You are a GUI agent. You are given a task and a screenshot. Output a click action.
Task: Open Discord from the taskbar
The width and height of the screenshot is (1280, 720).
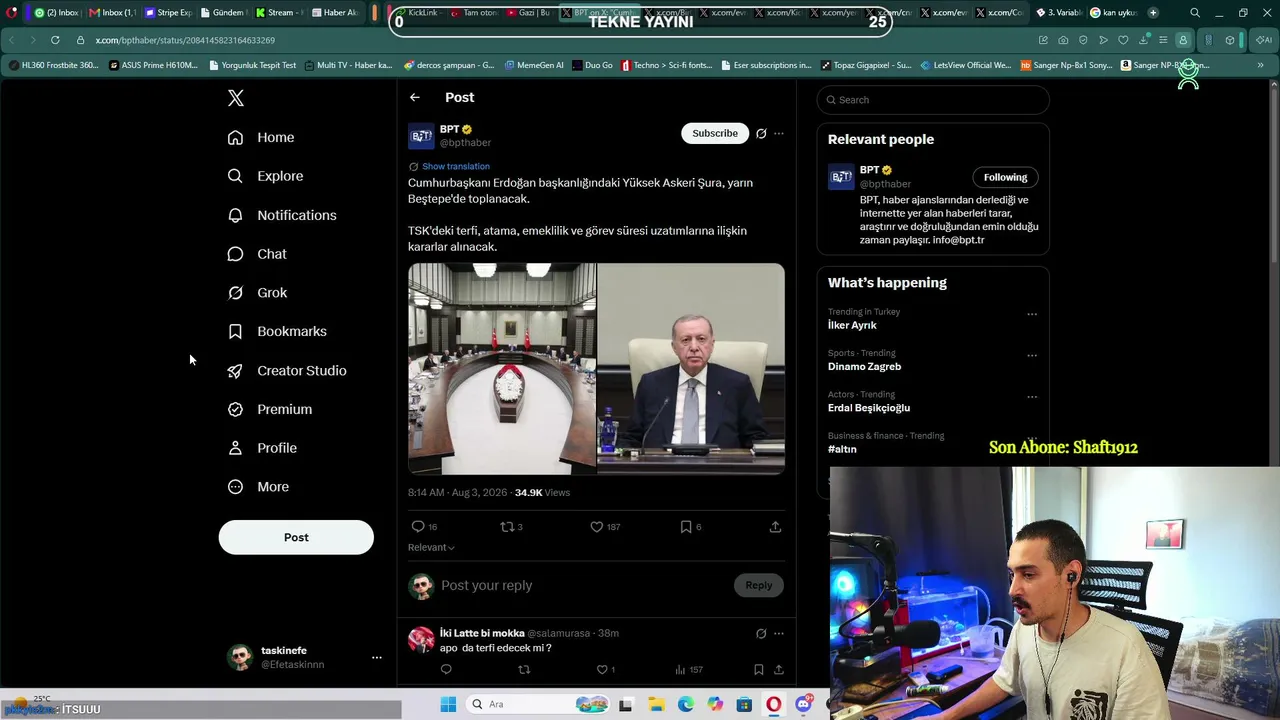click(x=803, y=704)
